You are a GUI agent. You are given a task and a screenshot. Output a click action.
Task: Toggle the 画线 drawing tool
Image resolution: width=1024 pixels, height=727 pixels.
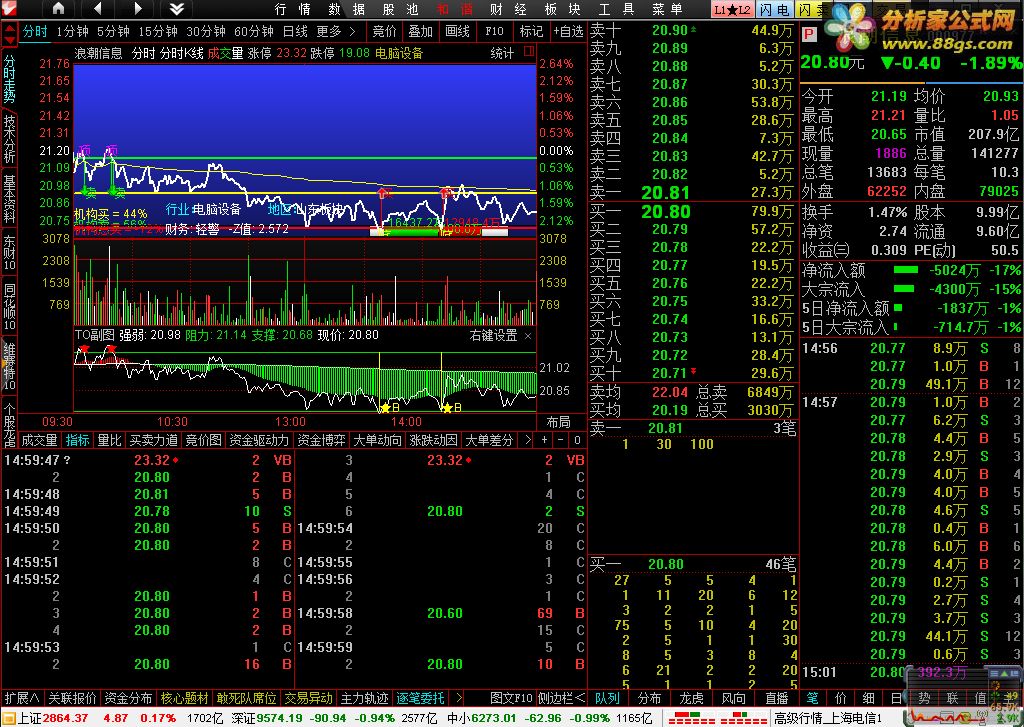click(x=457, y=31)
